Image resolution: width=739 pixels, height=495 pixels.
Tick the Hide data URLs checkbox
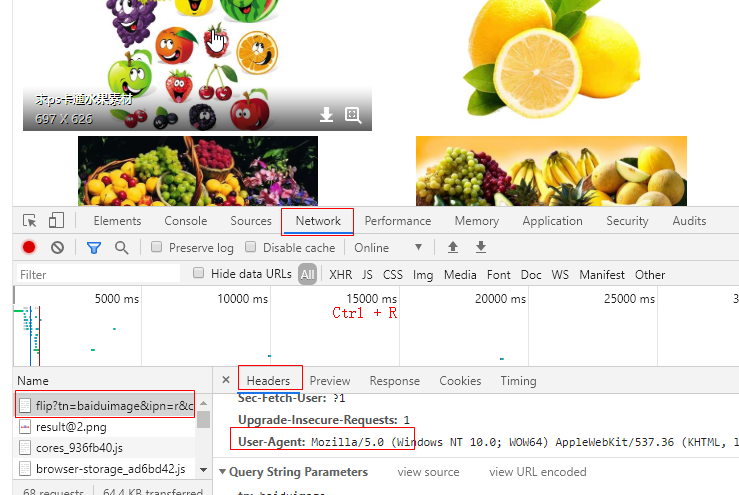click(x=198, y=273)
